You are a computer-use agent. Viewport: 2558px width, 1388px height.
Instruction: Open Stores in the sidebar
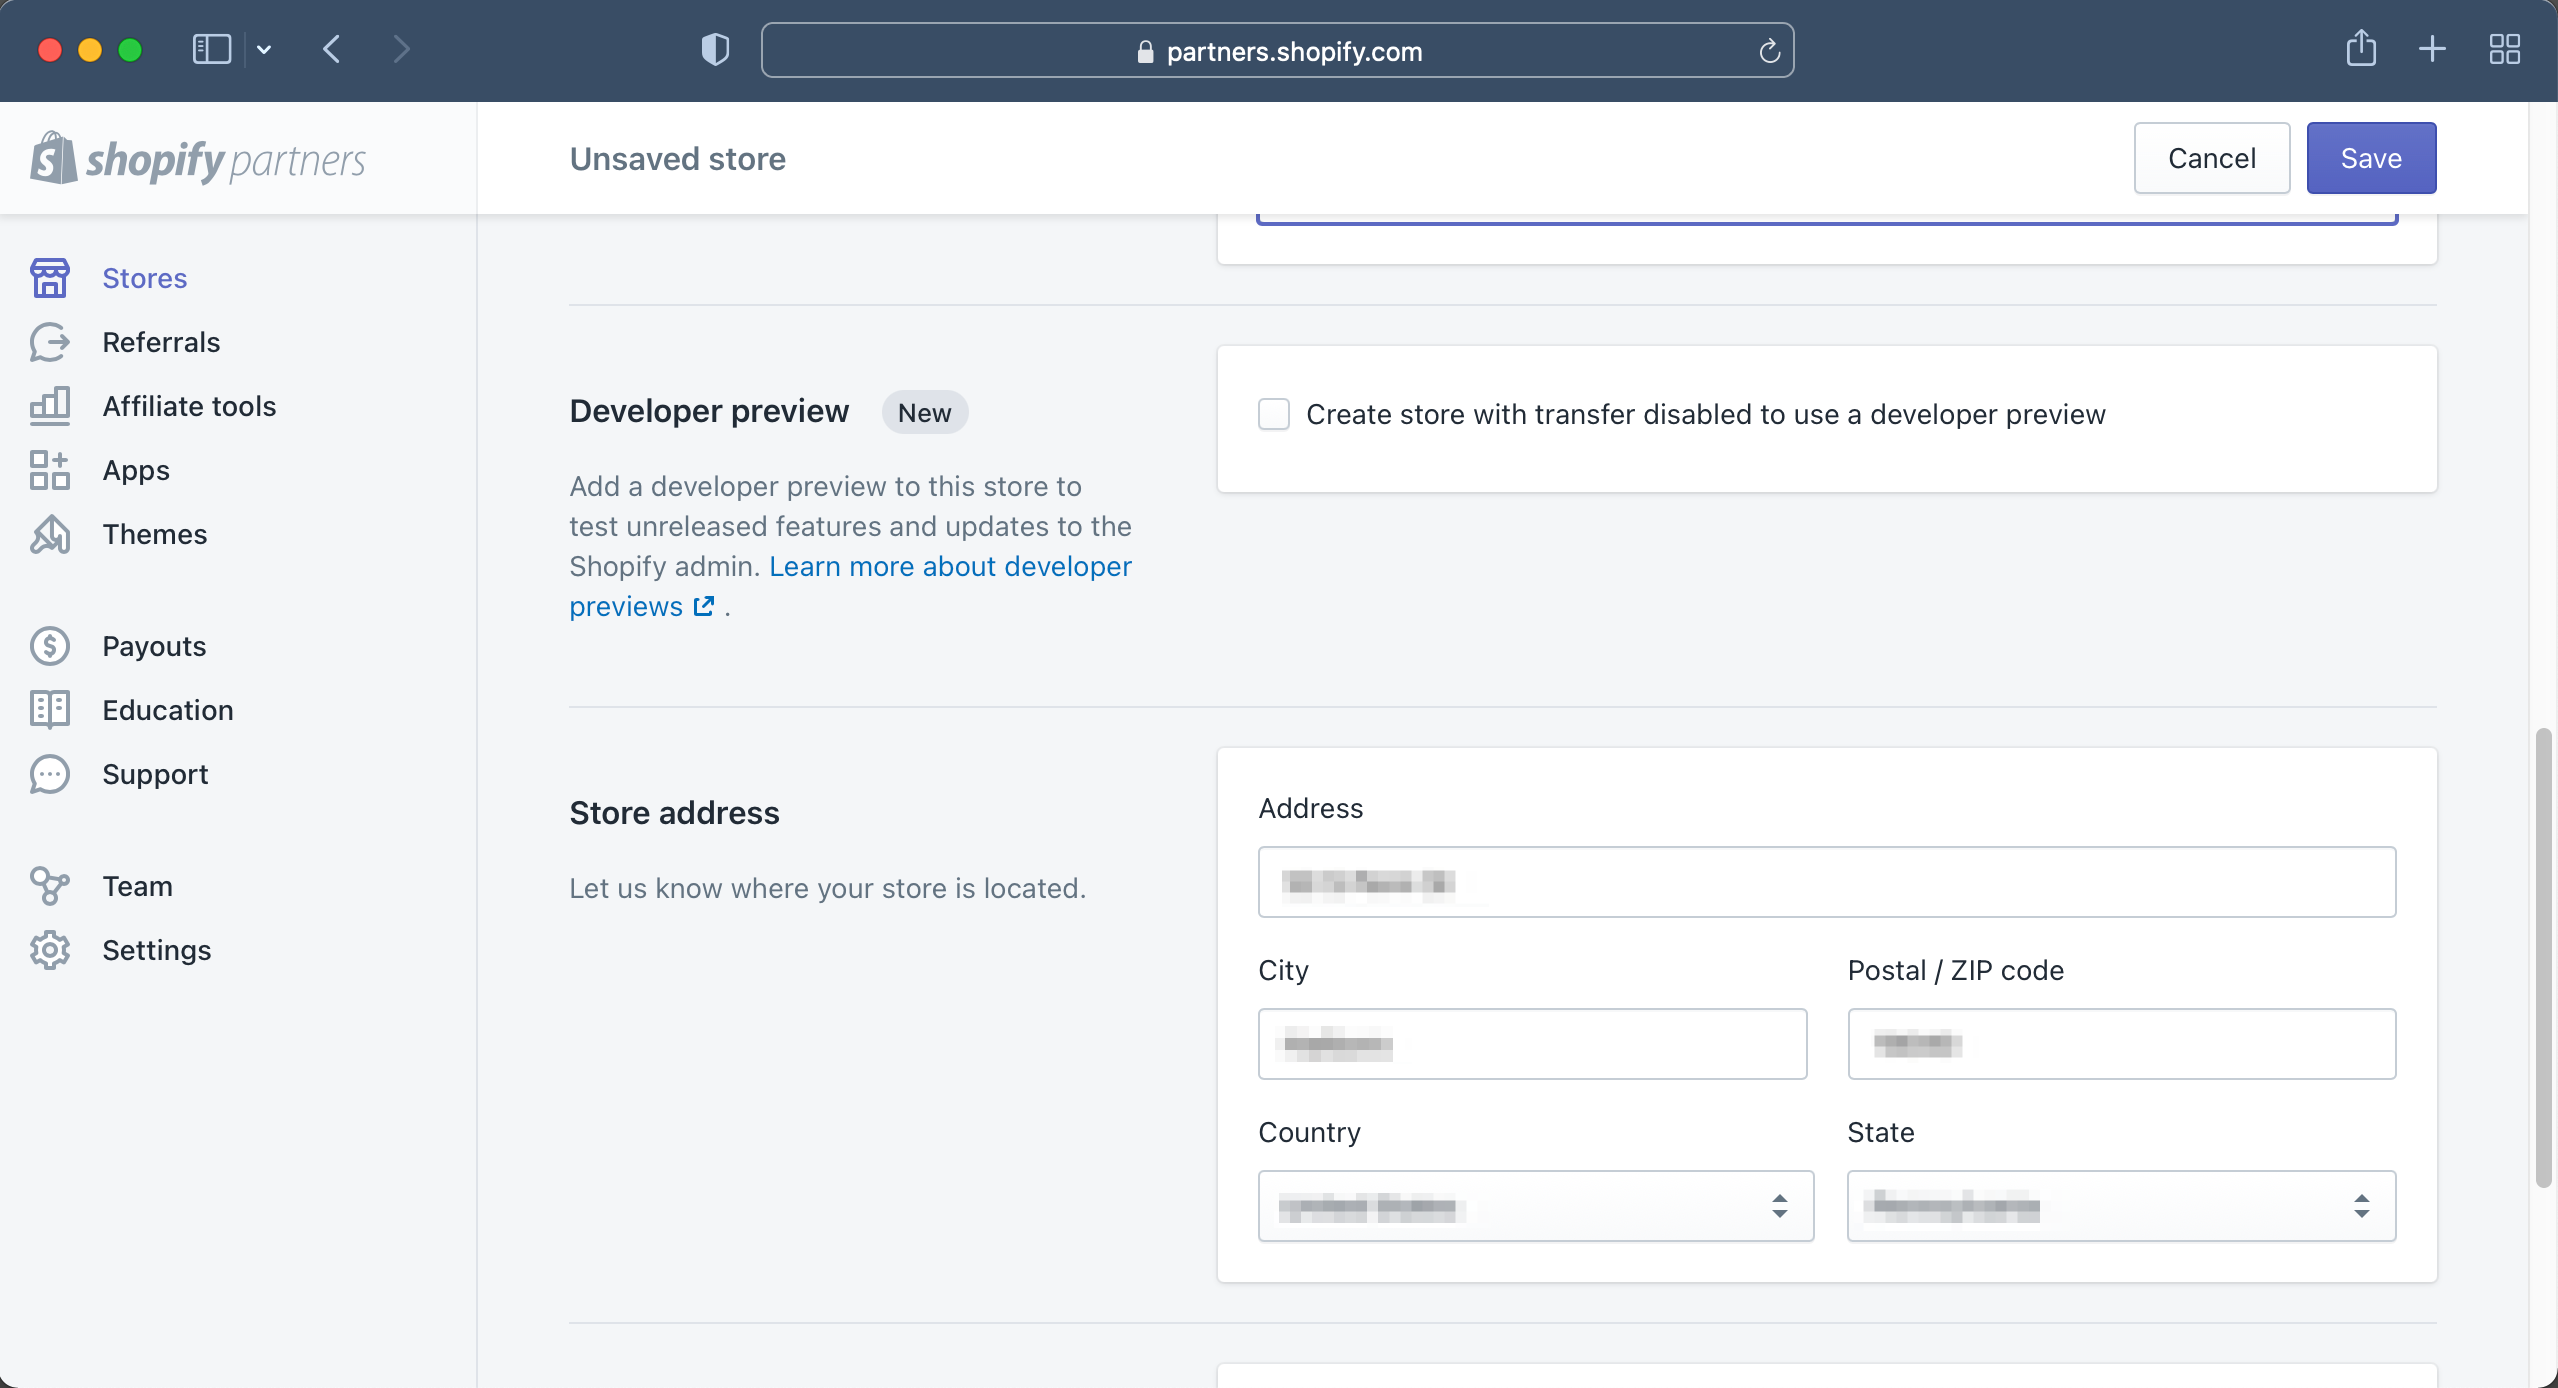(145, 278)
